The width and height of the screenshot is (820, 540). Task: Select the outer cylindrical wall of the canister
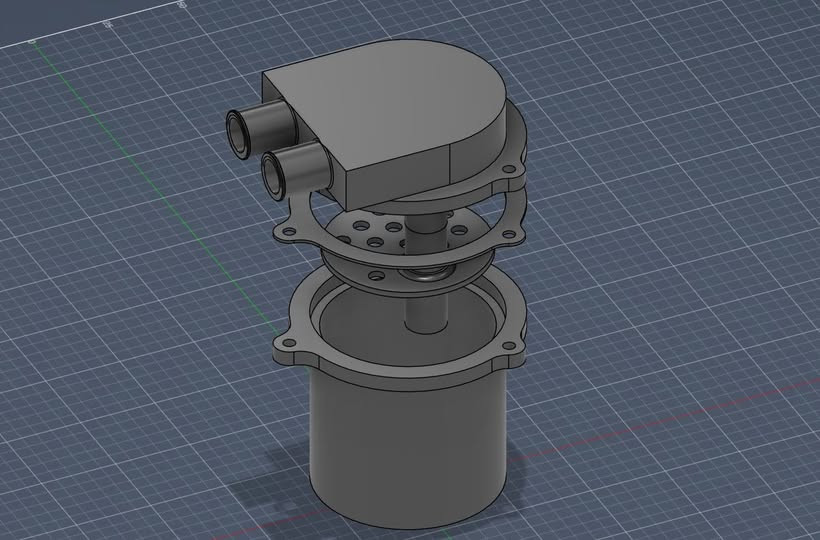[x=408, y=450]
